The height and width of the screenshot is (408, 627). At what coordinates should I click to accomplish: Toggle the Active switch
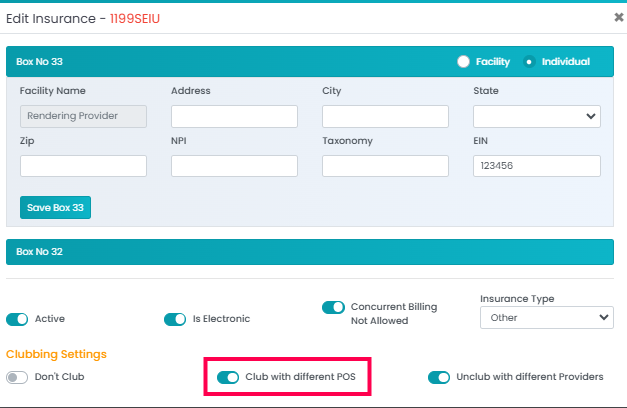click(x=18, y=319)
